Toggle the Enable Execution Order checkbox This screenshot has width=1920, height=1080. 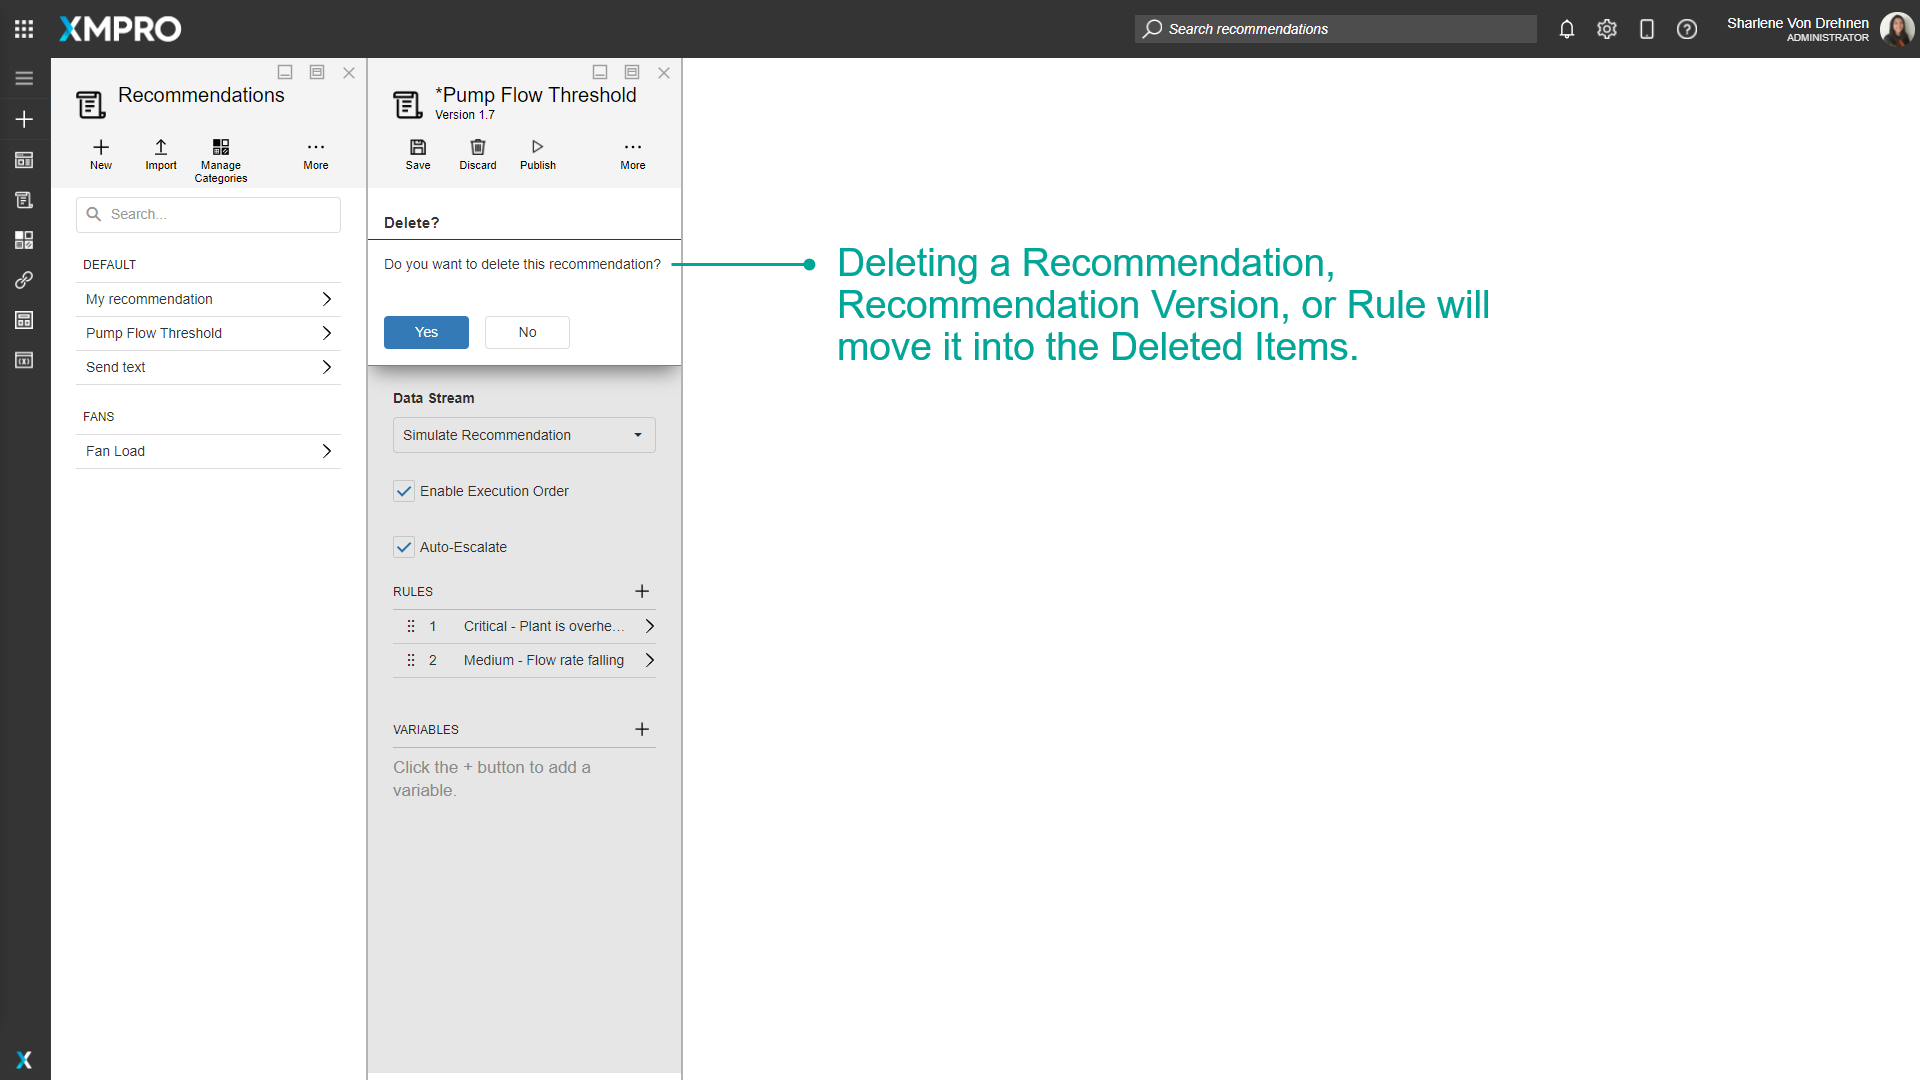404,491
